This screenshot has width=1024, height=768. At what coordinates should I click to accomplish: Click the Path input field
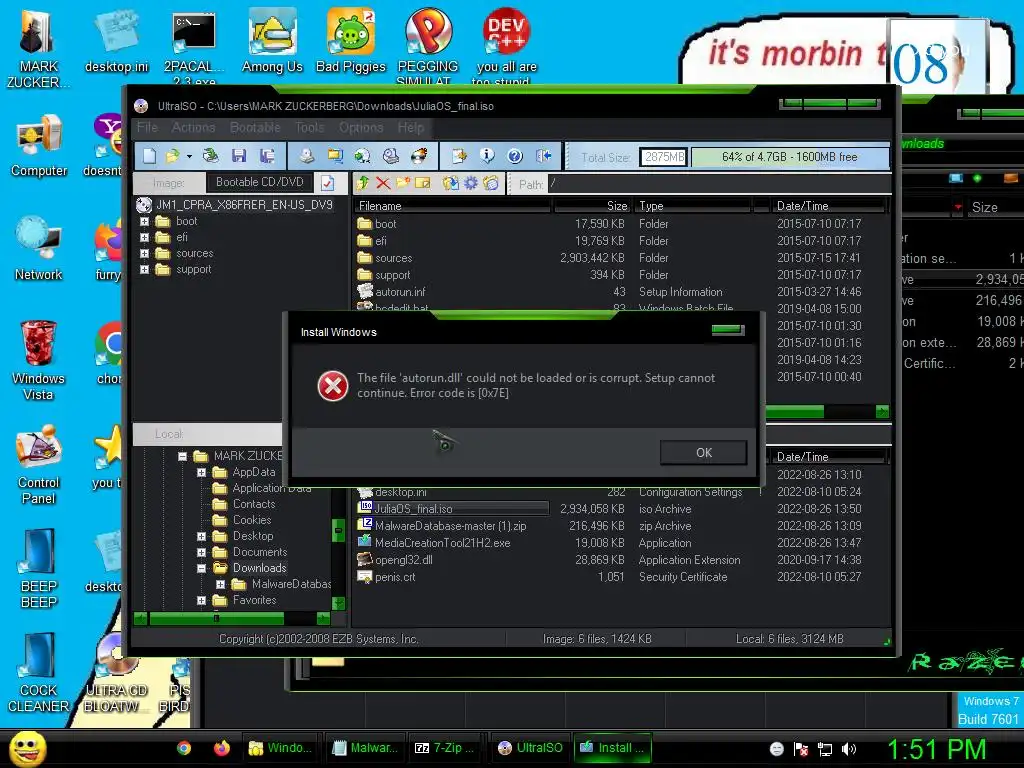[718, 184]
